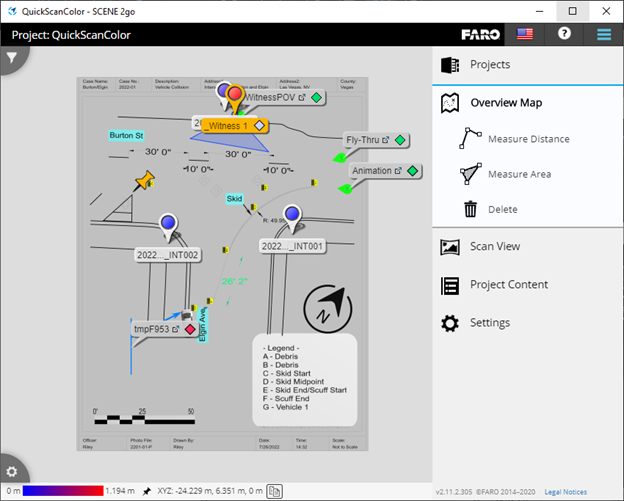Choose Measure Distance tool
The width and height of the screenshot is (624, 501).
click(x=528, y=139)
